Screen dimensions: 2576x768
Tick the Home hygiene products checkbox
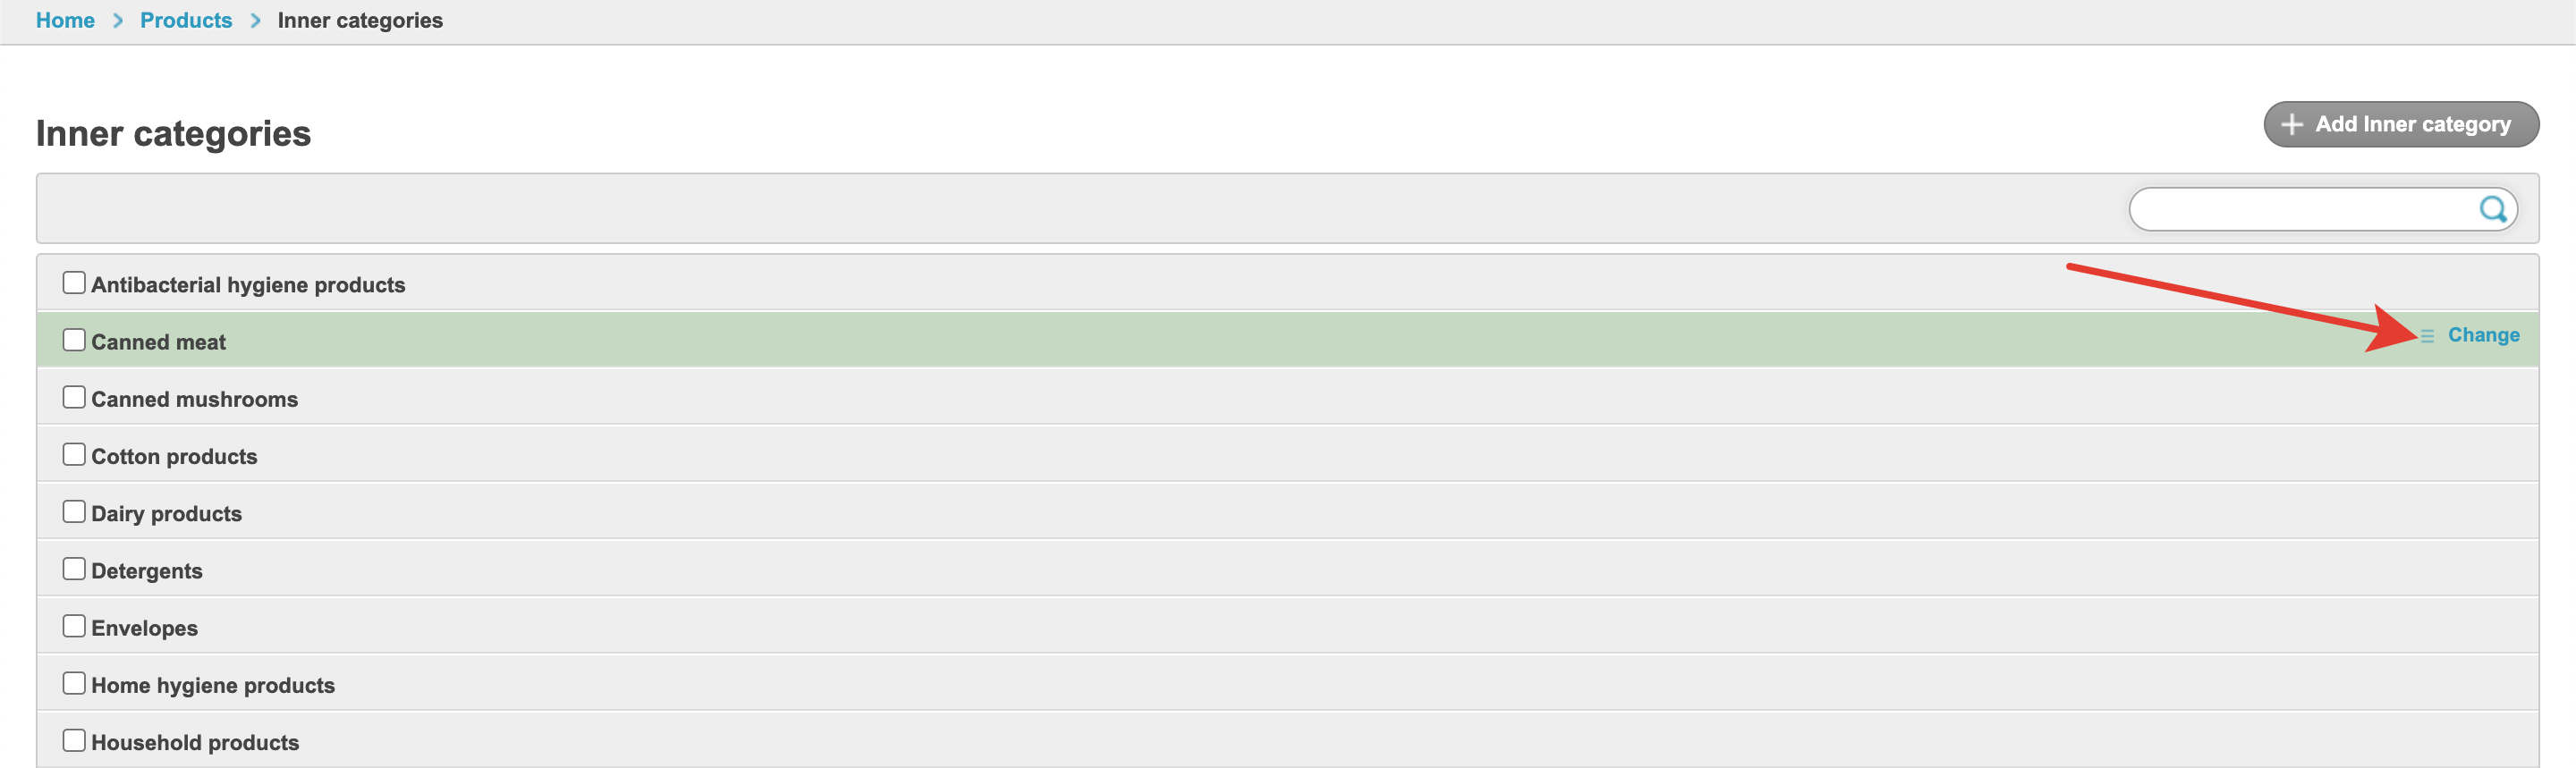(74, 683)
